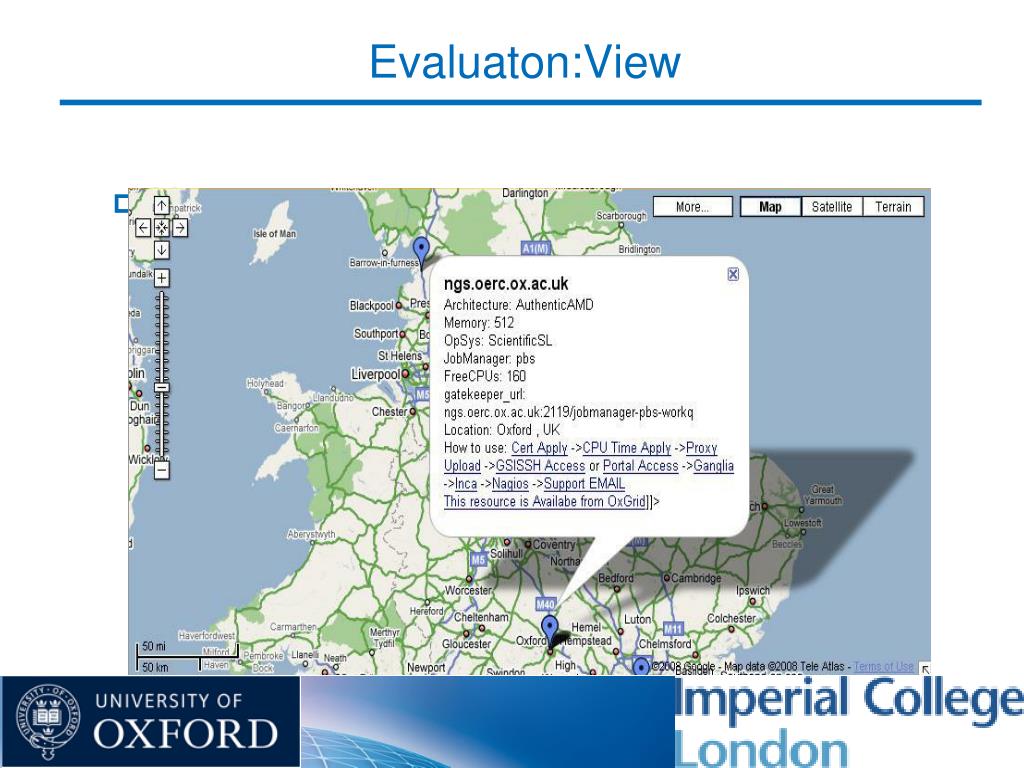
Task: Open the Cert Apply link
Action: (x=539, y=448)
